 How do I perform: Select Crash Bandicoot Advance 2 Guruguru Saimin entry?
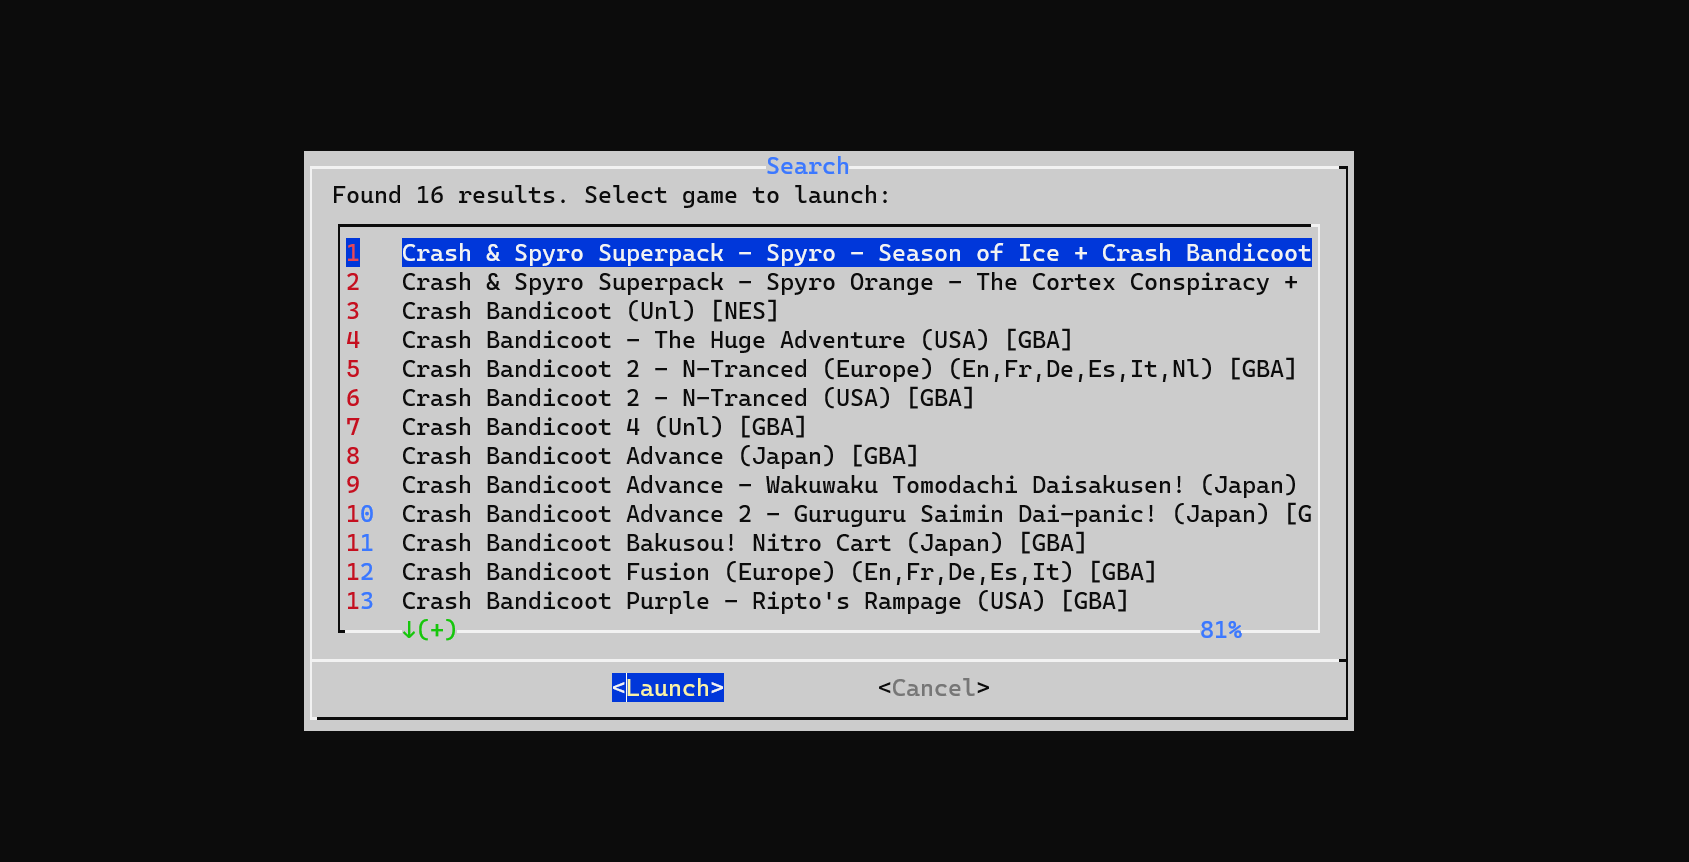pyautogui.click(x=829, y=514)
